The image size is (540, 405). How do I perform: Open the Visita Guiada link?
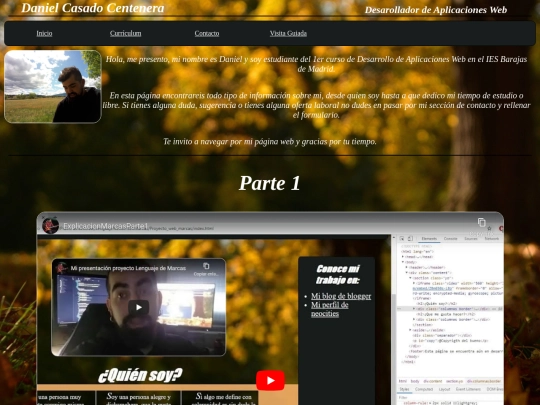coord(288,33)
